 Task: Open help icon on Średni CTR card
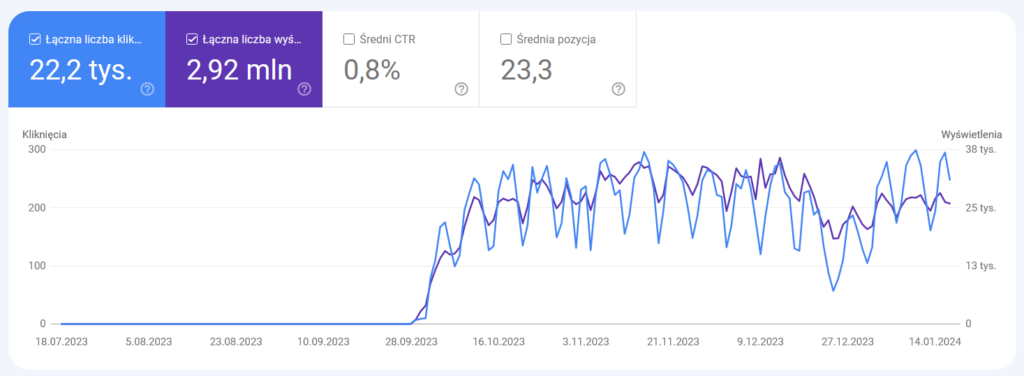pyautogui.click(x=461, y=89)
